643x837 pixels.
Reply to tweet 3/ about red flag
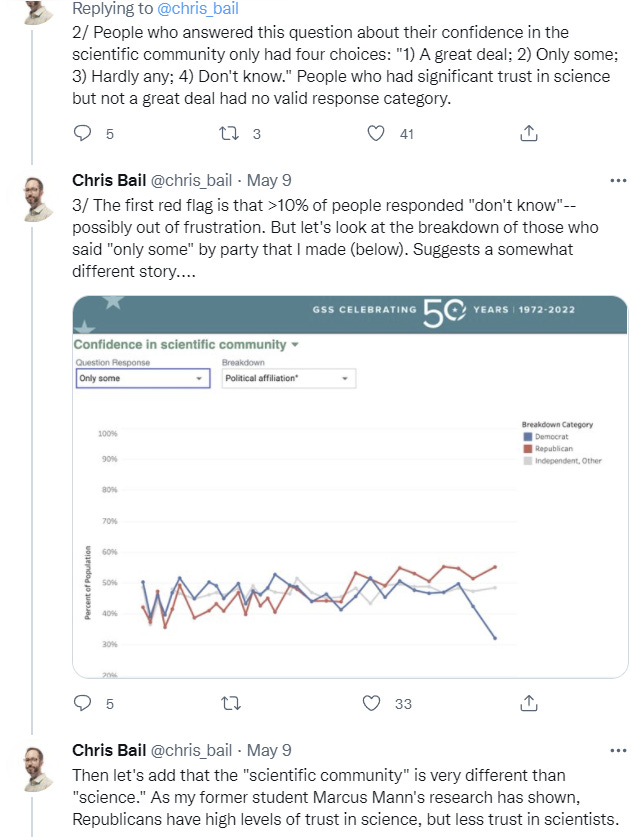coord(82,703)
